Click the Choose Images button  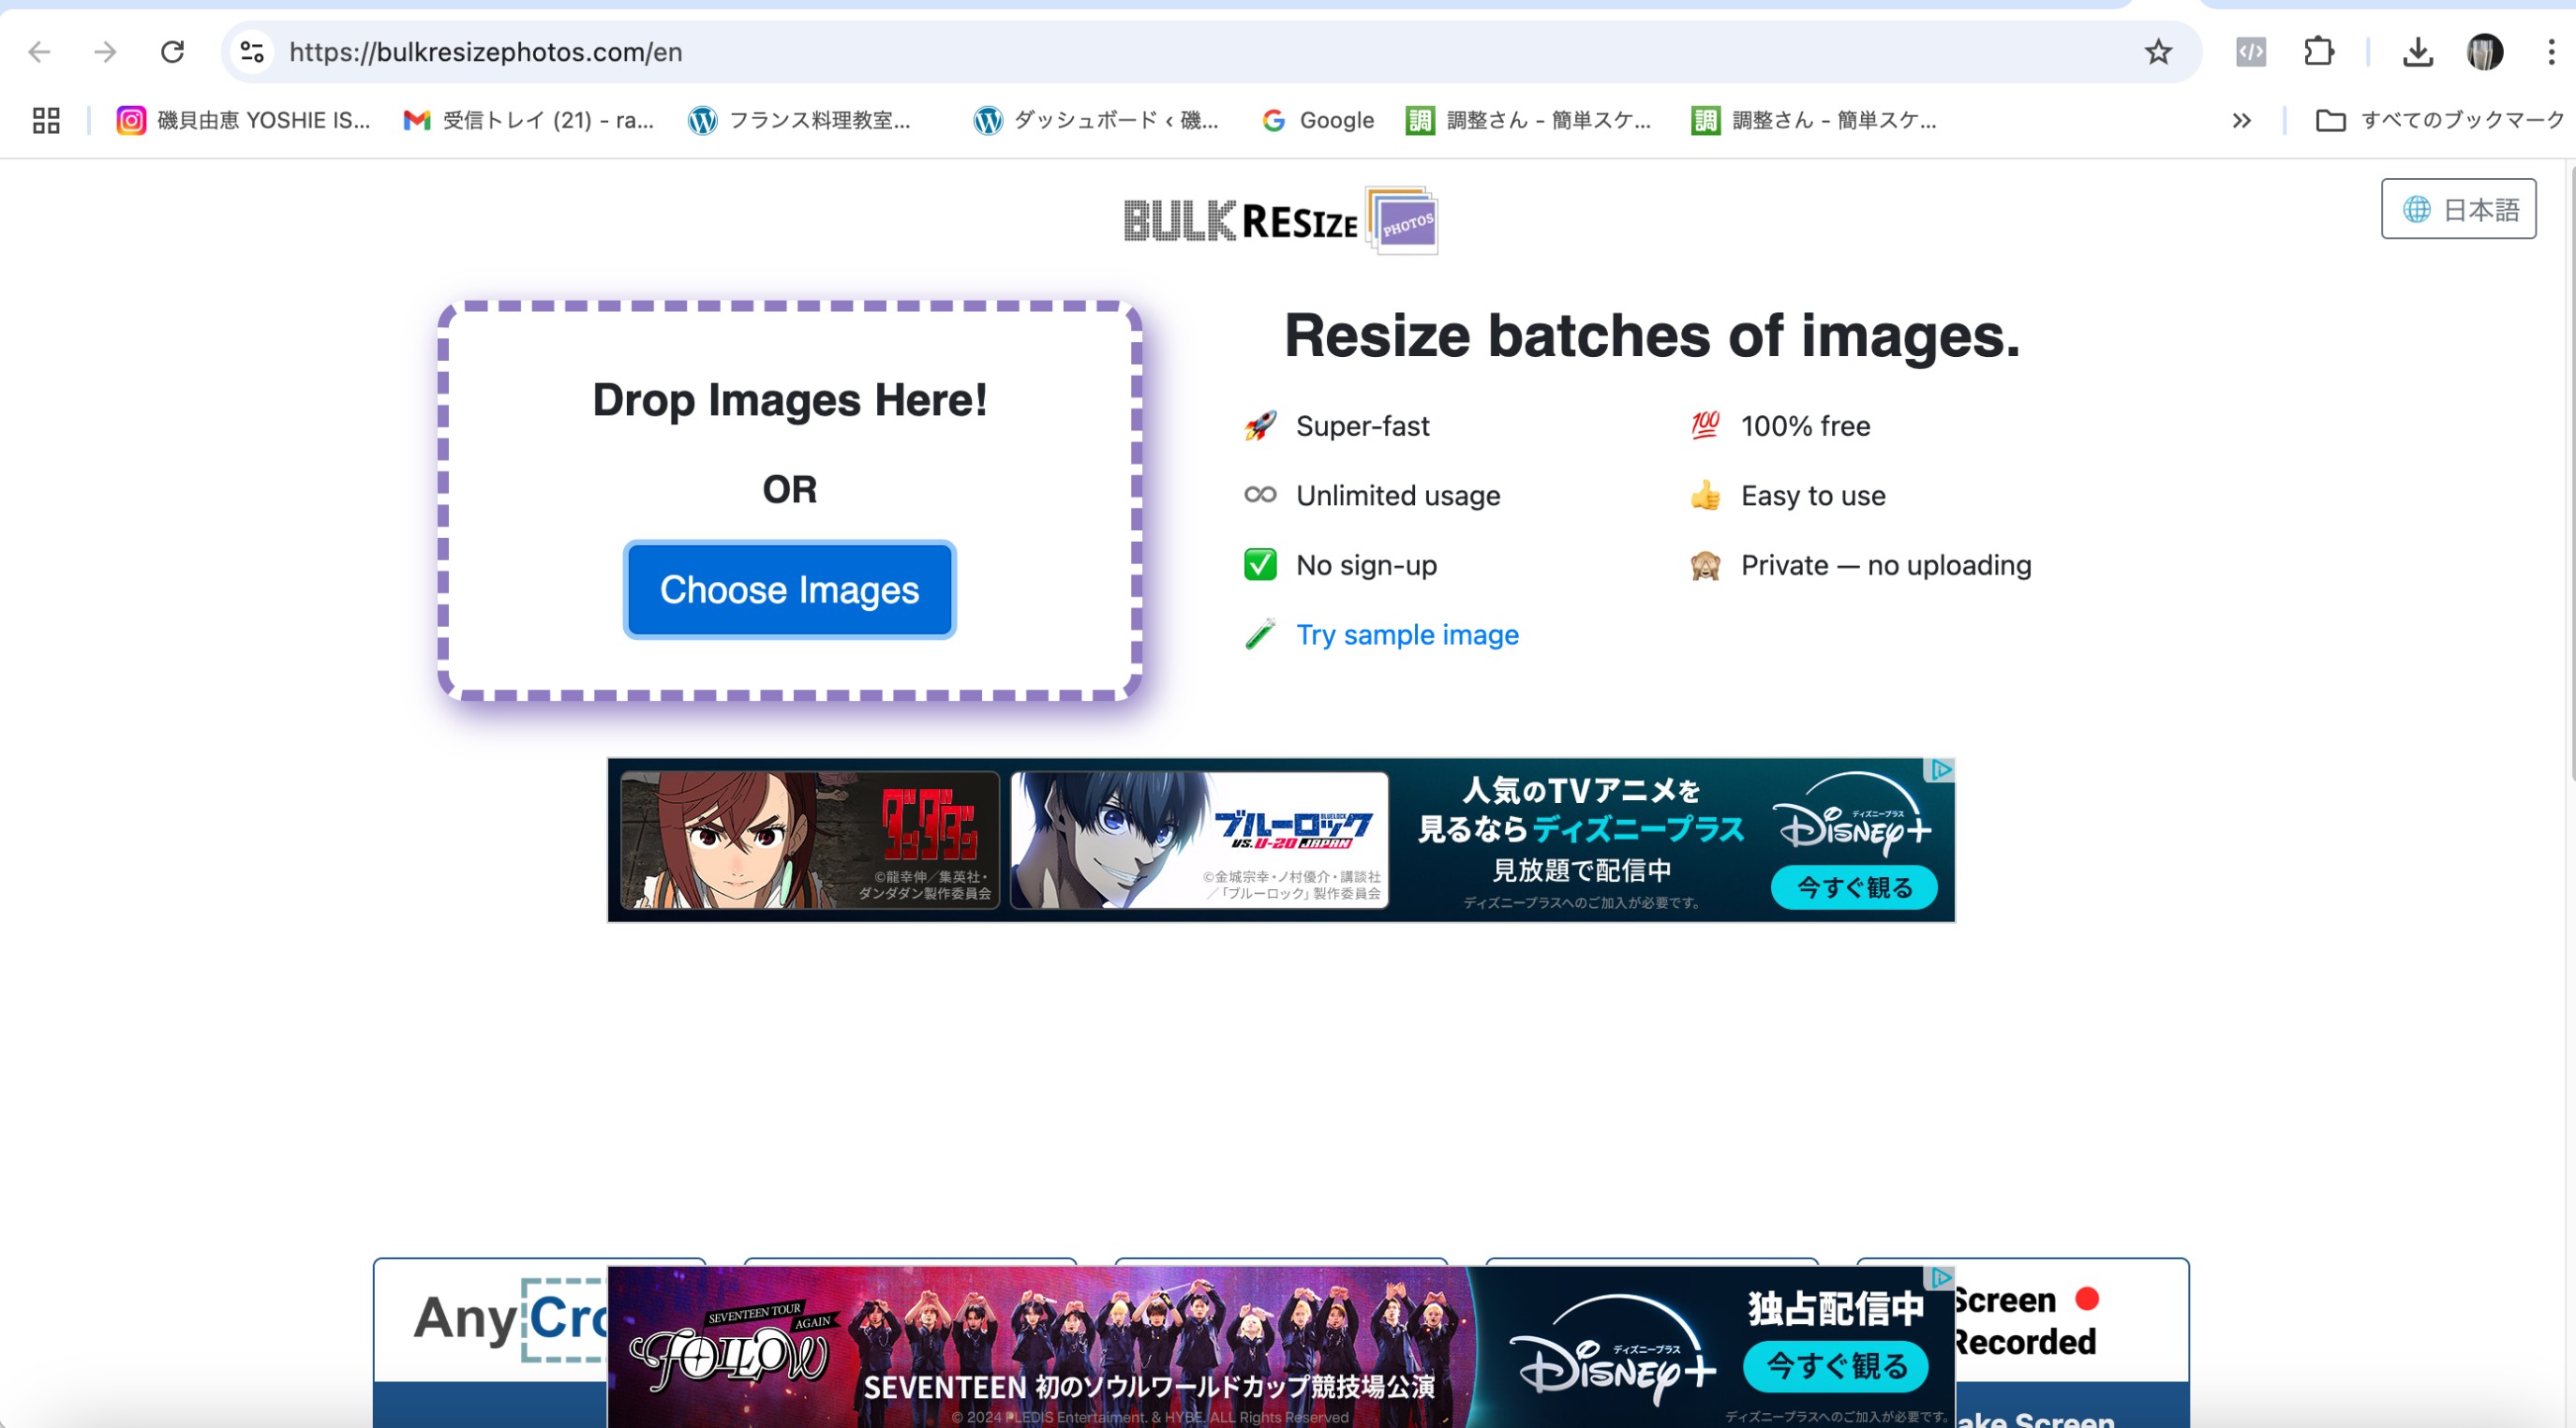tap(789, 590)
